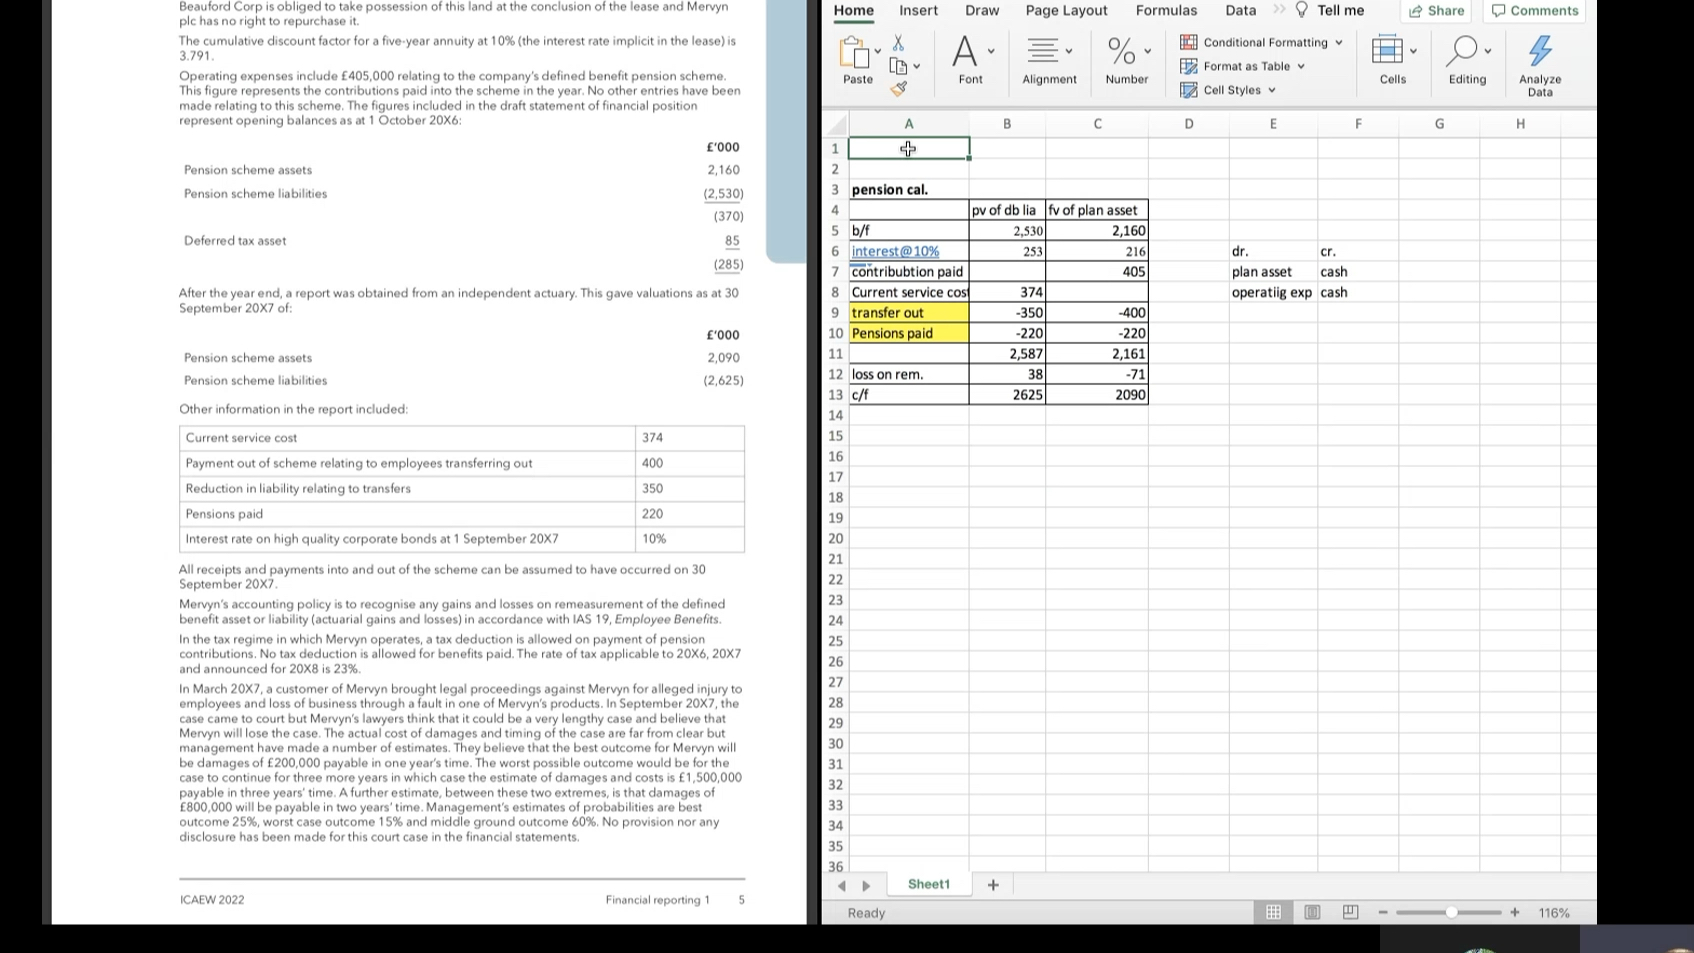
Task: Show more ribbon tabs chevron
Action: tap(1278, 10)
